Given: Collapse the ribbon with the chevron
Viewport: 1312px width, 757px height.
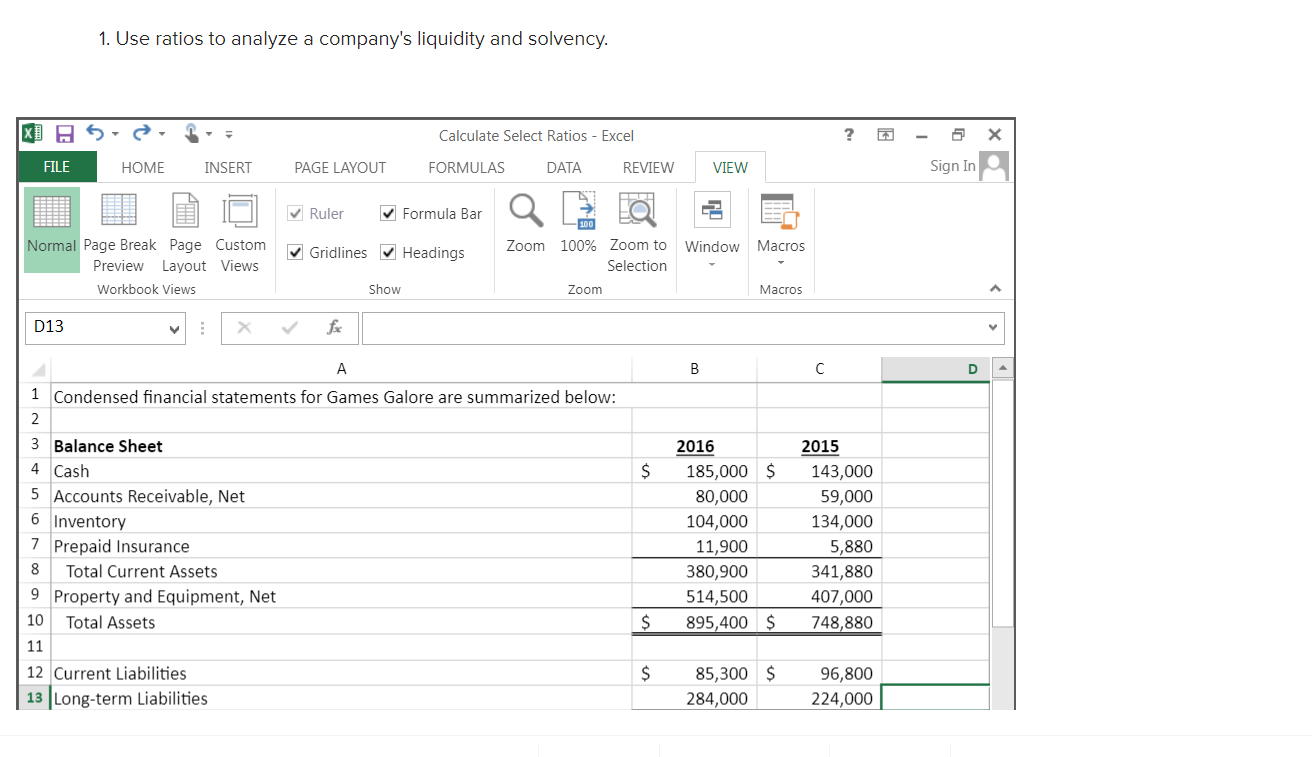Looking at the screenshot, I should 995,289.
